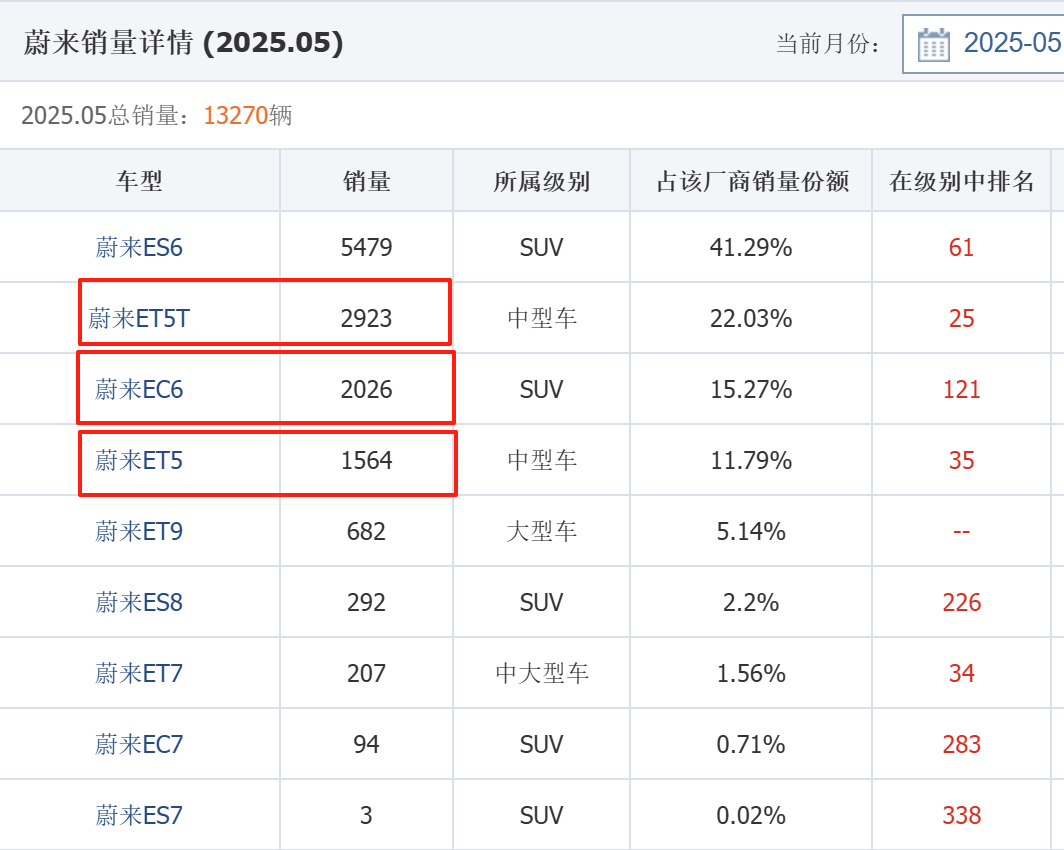The height and width of the screenshot is (850, 1064).
Task: Open the 蔚来ET7 model link
Action: click(x=139, y=674)
